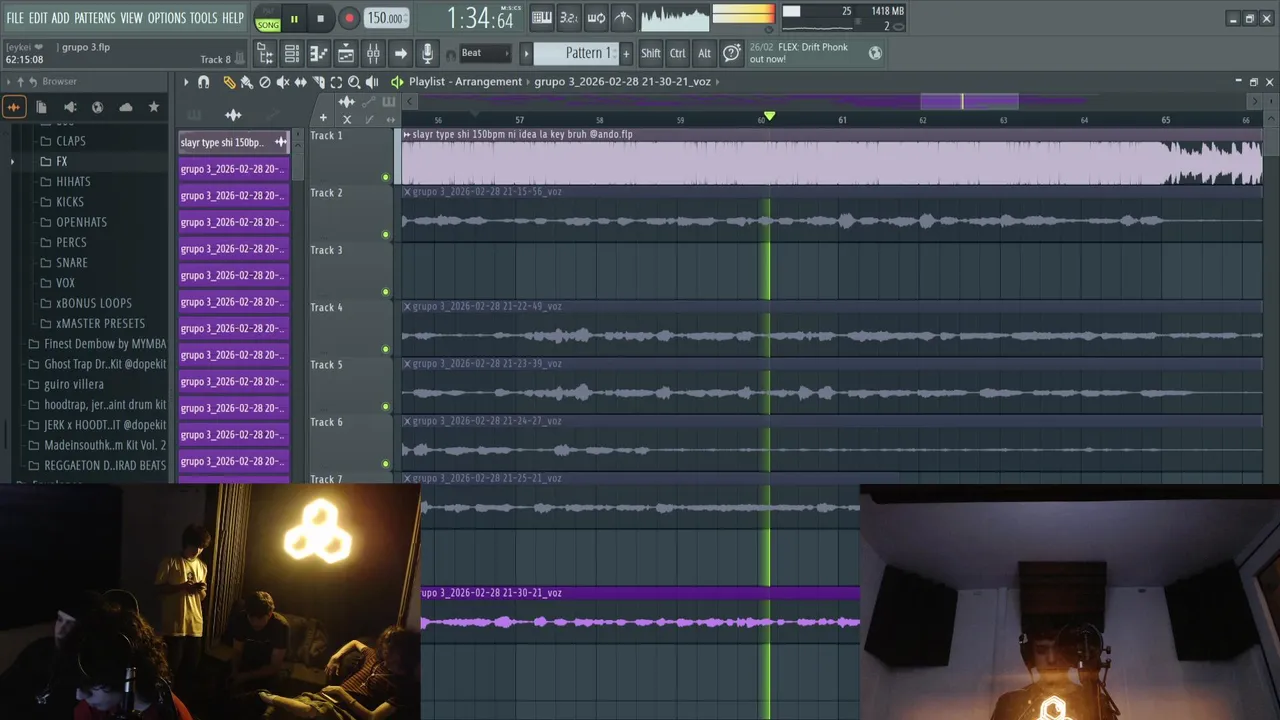Select the Mute tool in the playlist toolbar
This screenshot has height=720, width=1280.
(x=282, y=82)
